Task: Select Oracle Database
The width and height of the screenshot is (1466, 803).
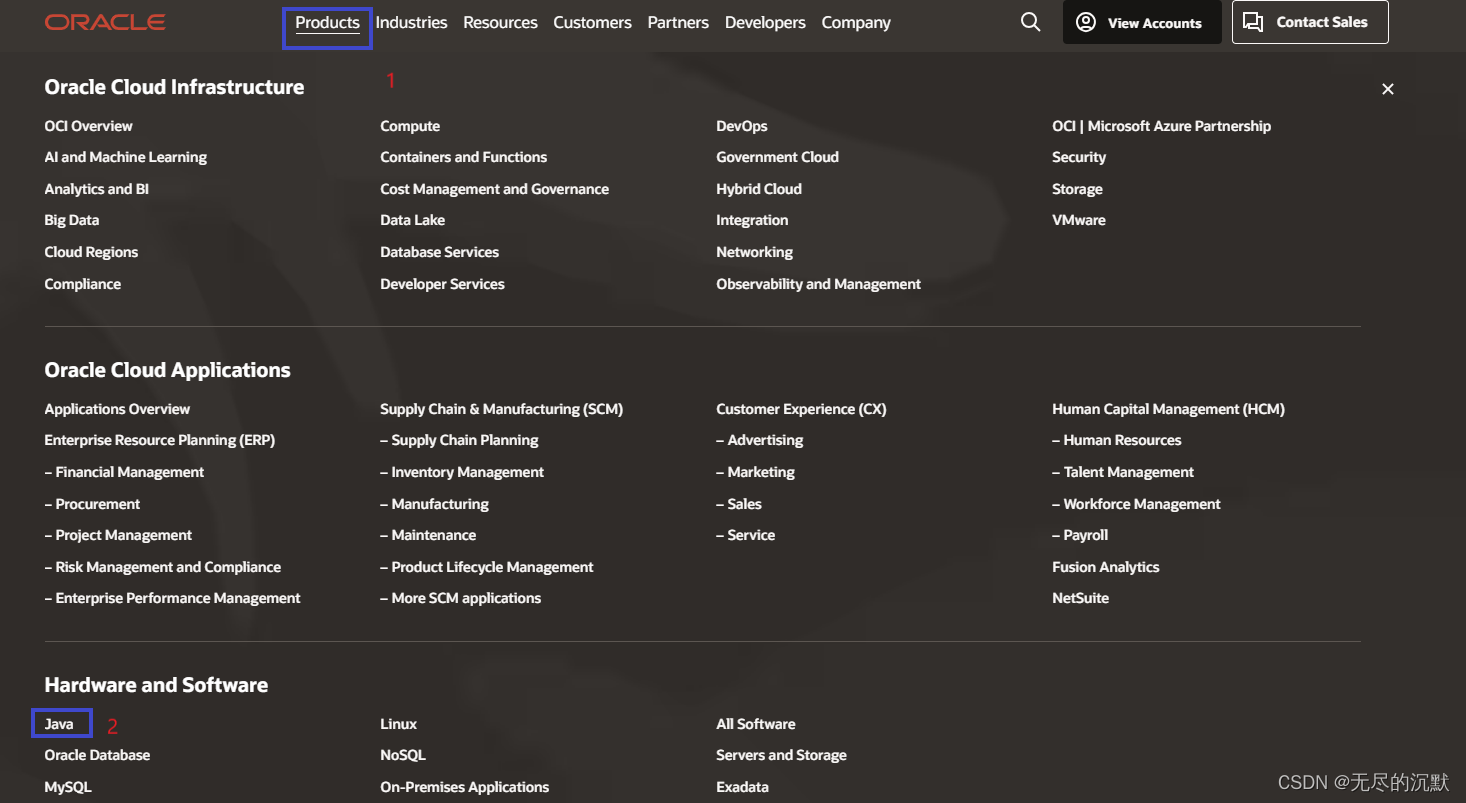Action: tap(97, 755)
